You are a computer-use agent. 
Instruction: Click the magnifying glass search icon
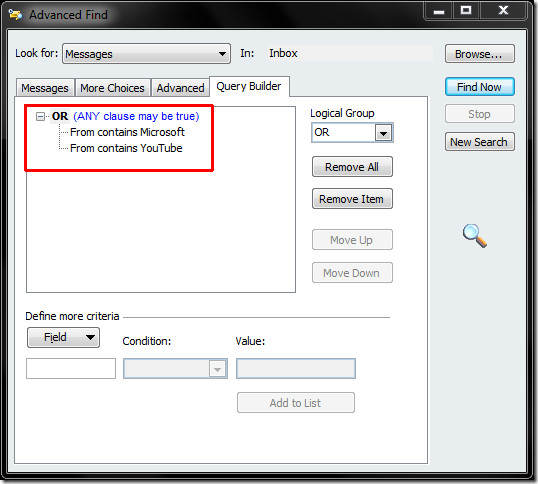click(x=475, y=235)
